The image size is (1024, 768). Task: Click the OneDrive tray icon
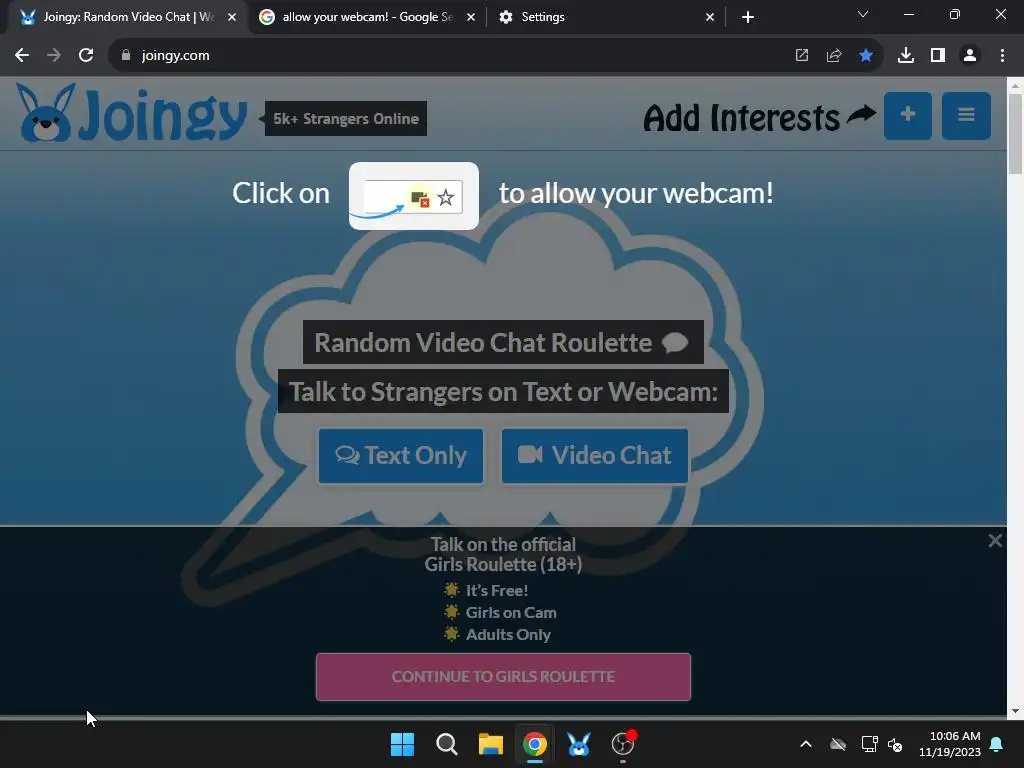[x=838, y=744]
